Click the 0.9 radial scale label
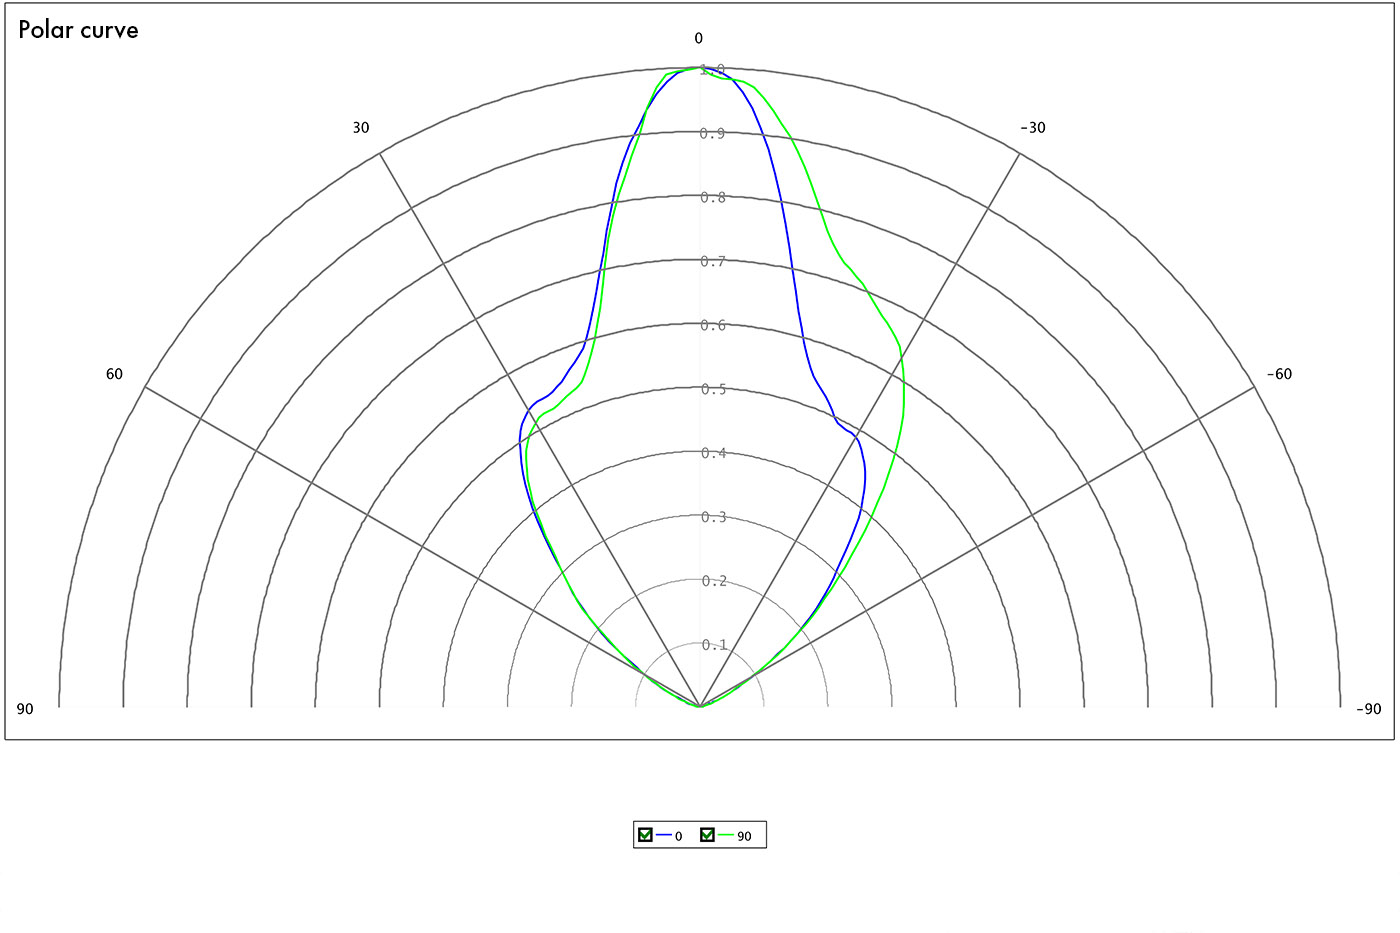This screenshot has height=933, width=1400. (x=713, y=133)
